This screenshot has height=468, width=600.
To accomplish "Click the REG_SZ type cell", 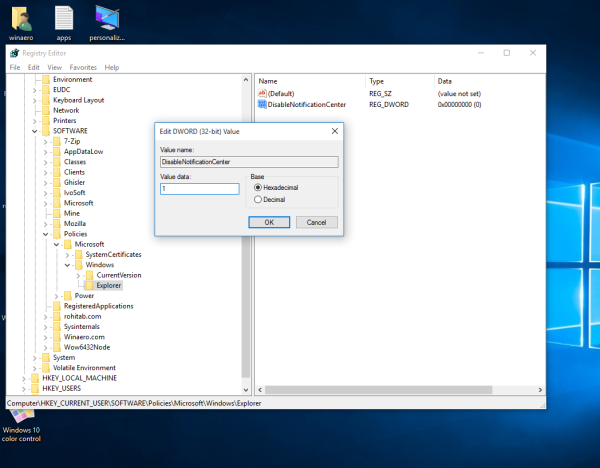I will click(380, 94).
